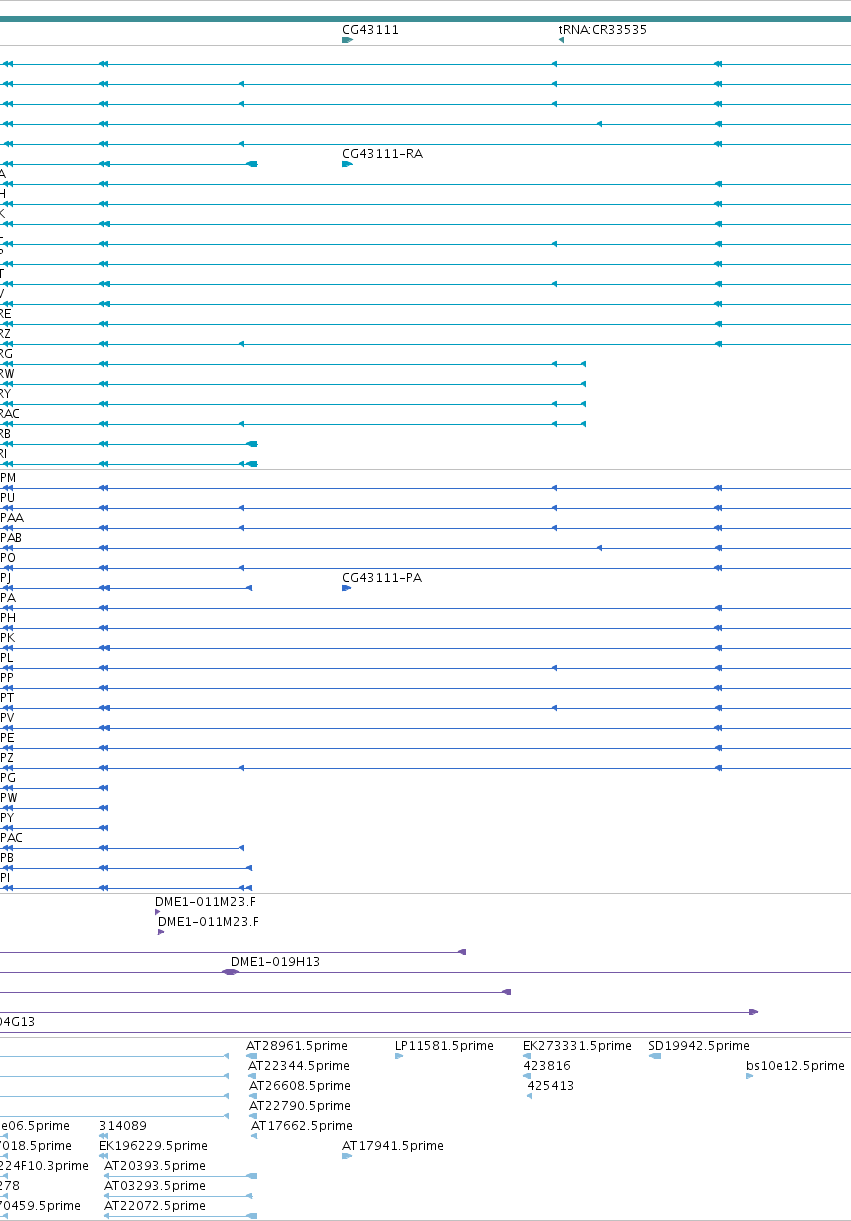Click the PO protein track label
The image size is (851, 1221).
(x=8, y=558)
